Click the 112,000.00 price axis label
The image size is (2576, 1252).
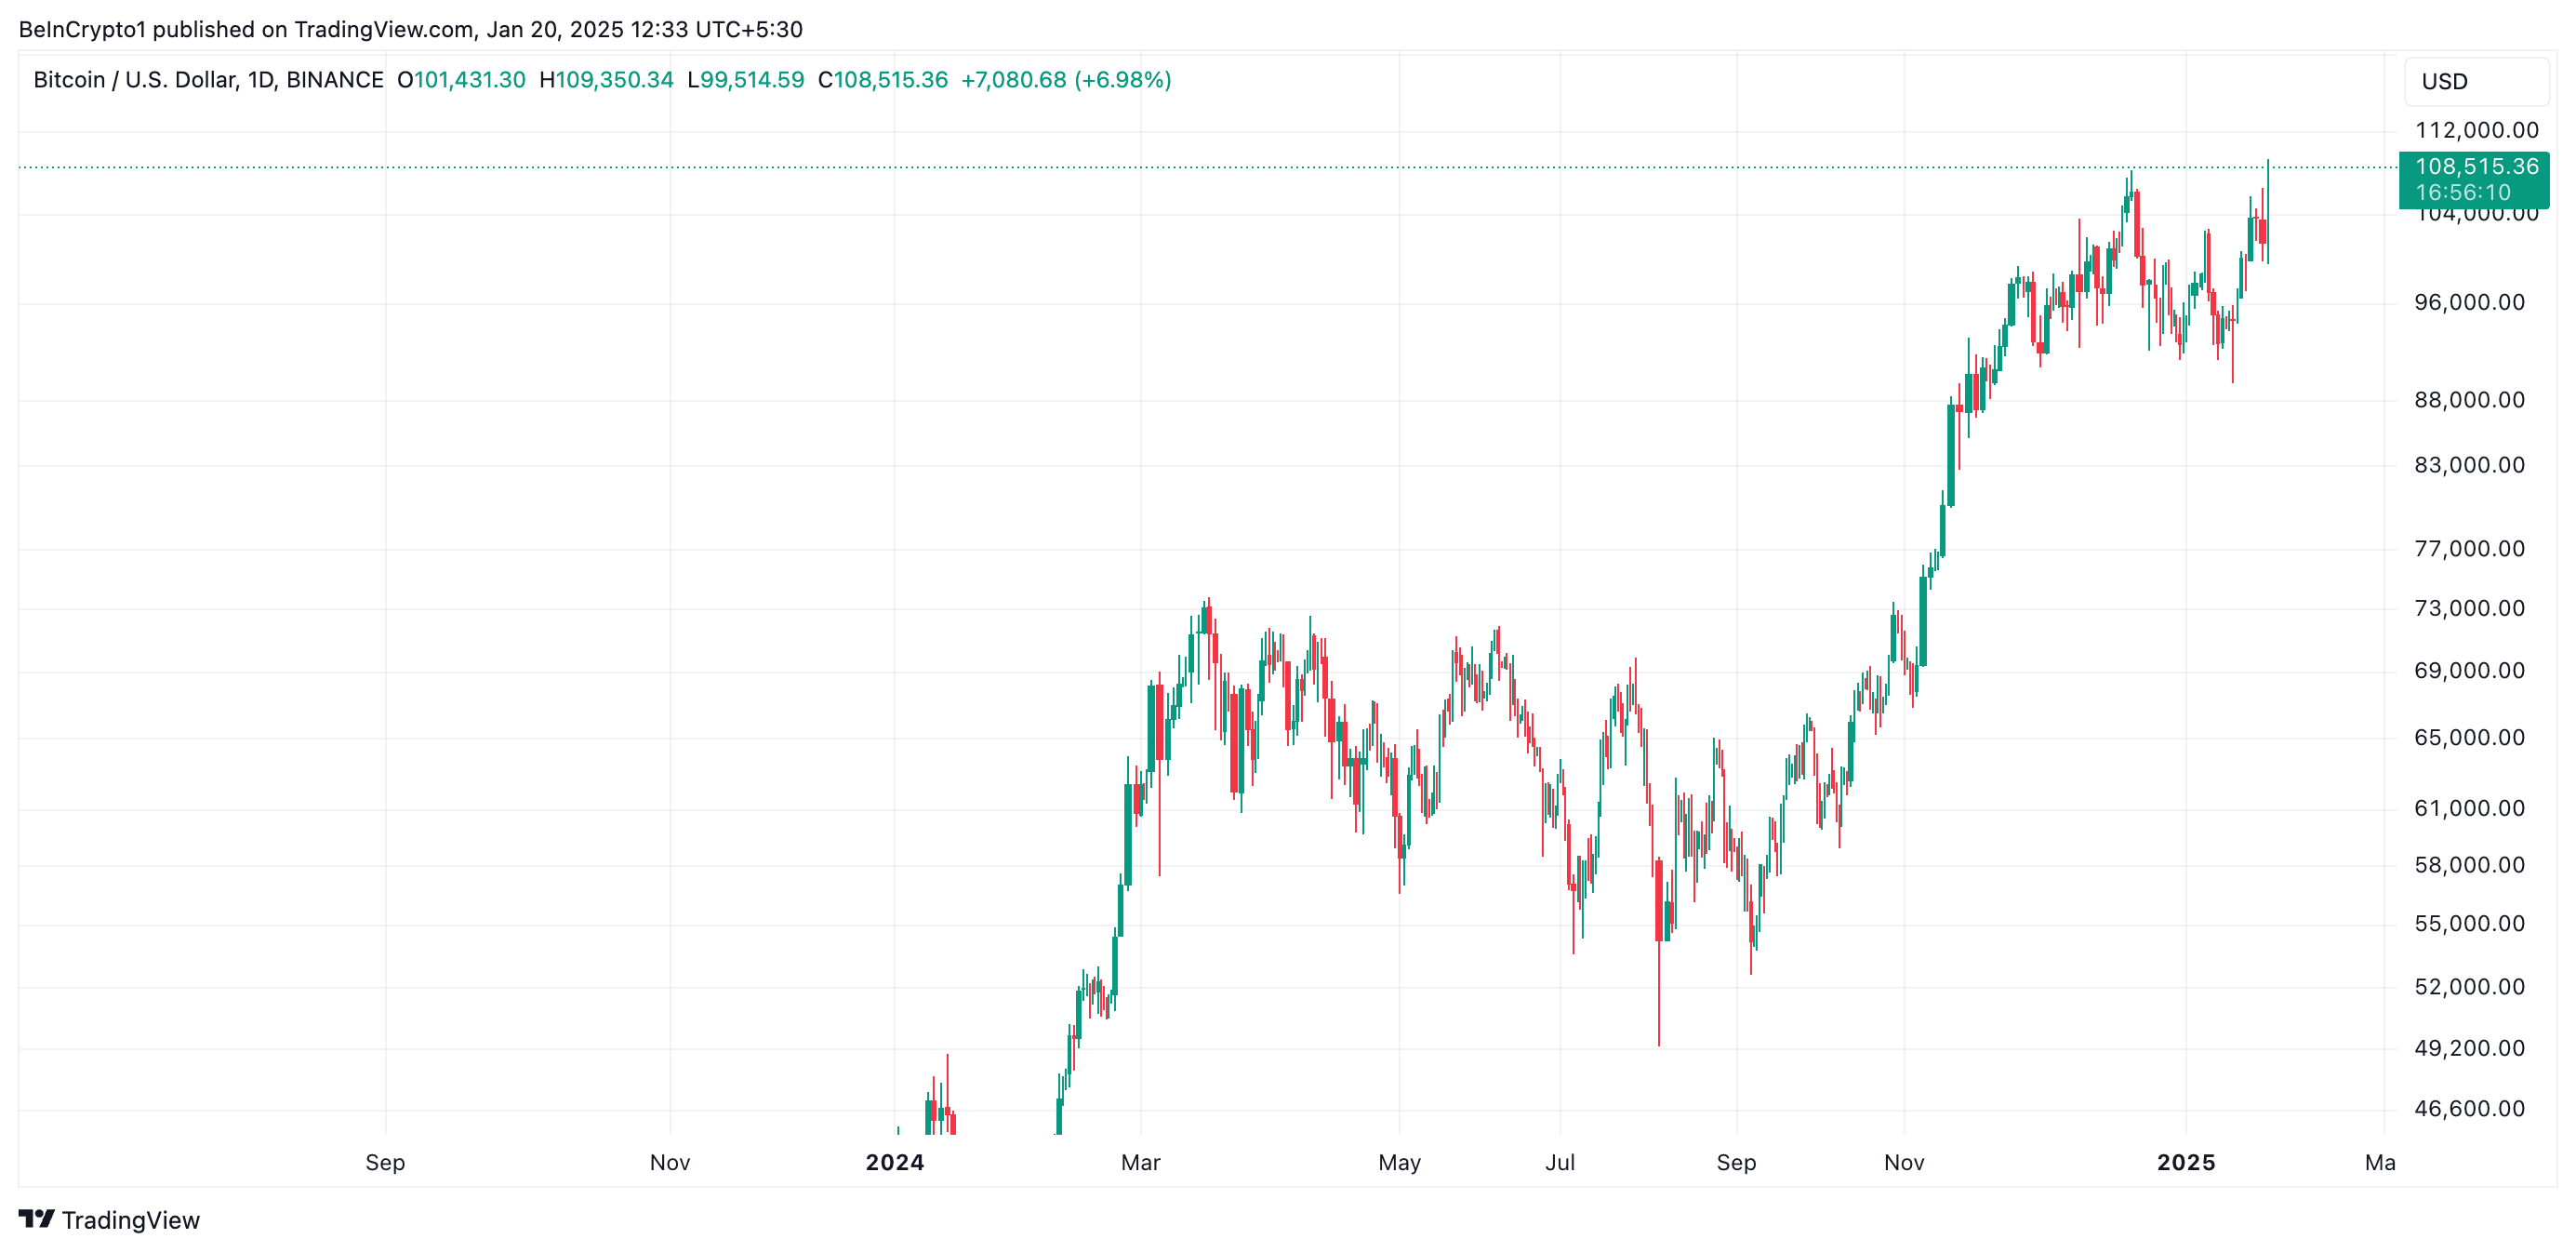pos(2476,130)
